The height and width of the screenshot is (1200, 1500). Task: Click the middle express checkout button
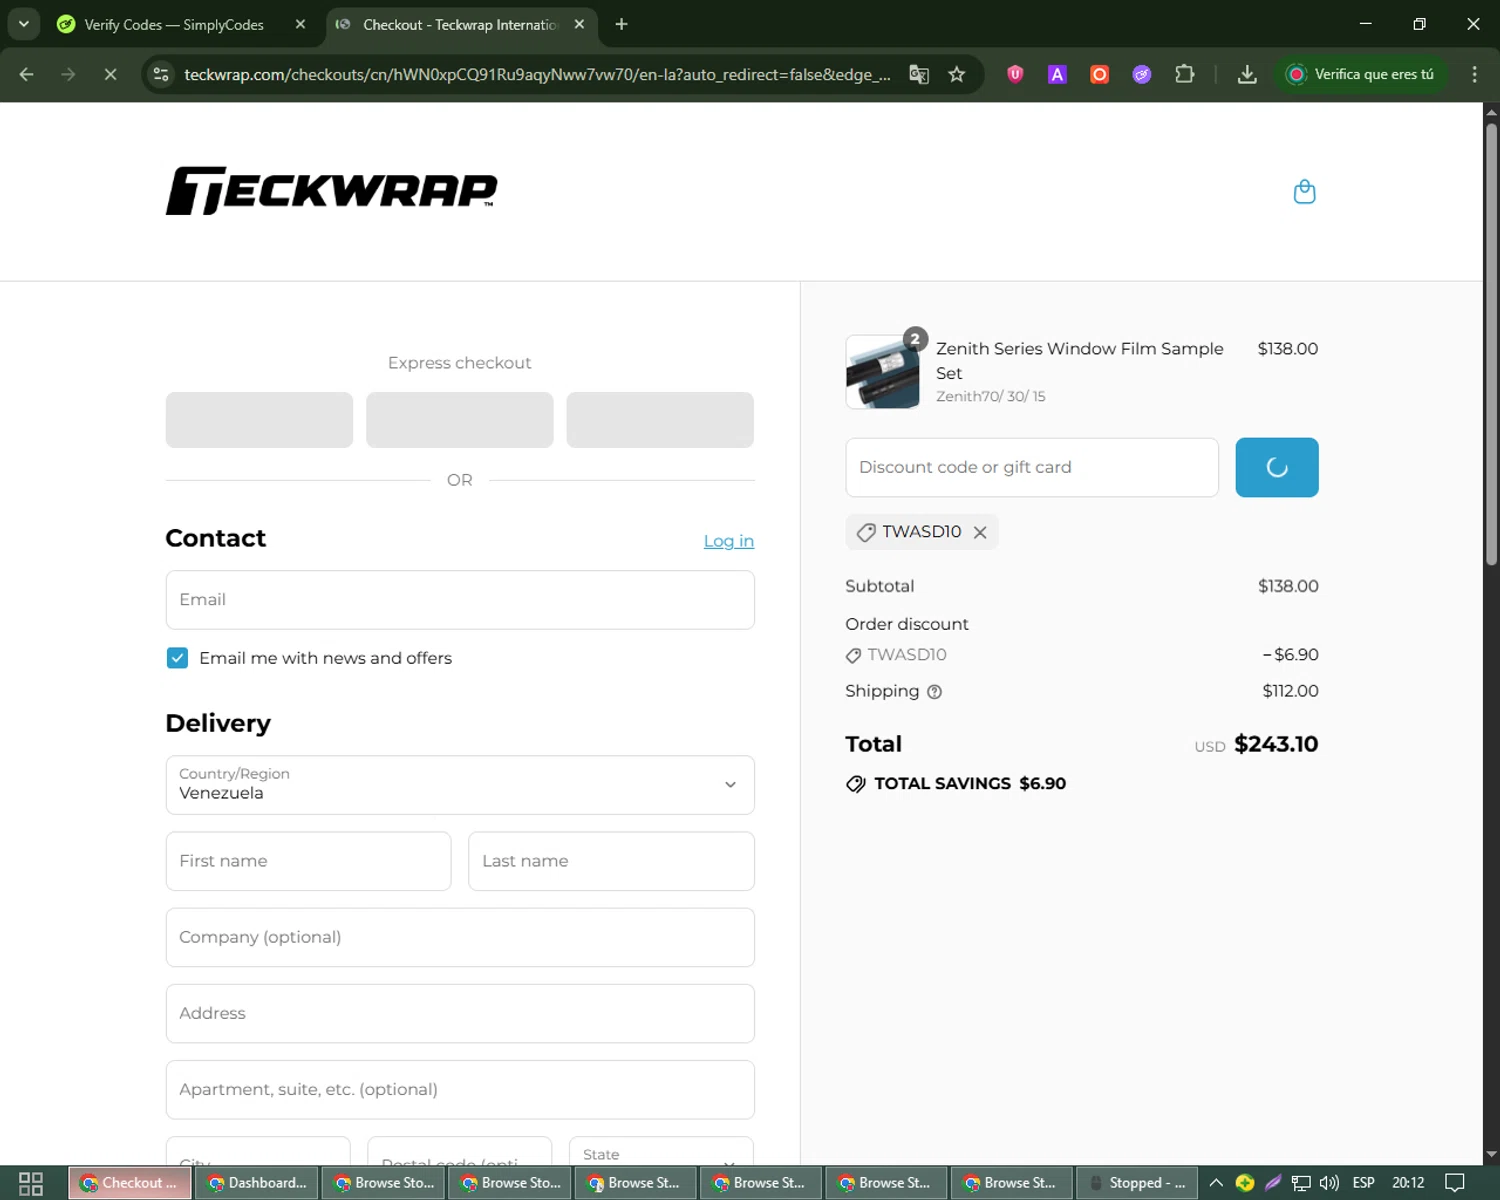(460, 420)
